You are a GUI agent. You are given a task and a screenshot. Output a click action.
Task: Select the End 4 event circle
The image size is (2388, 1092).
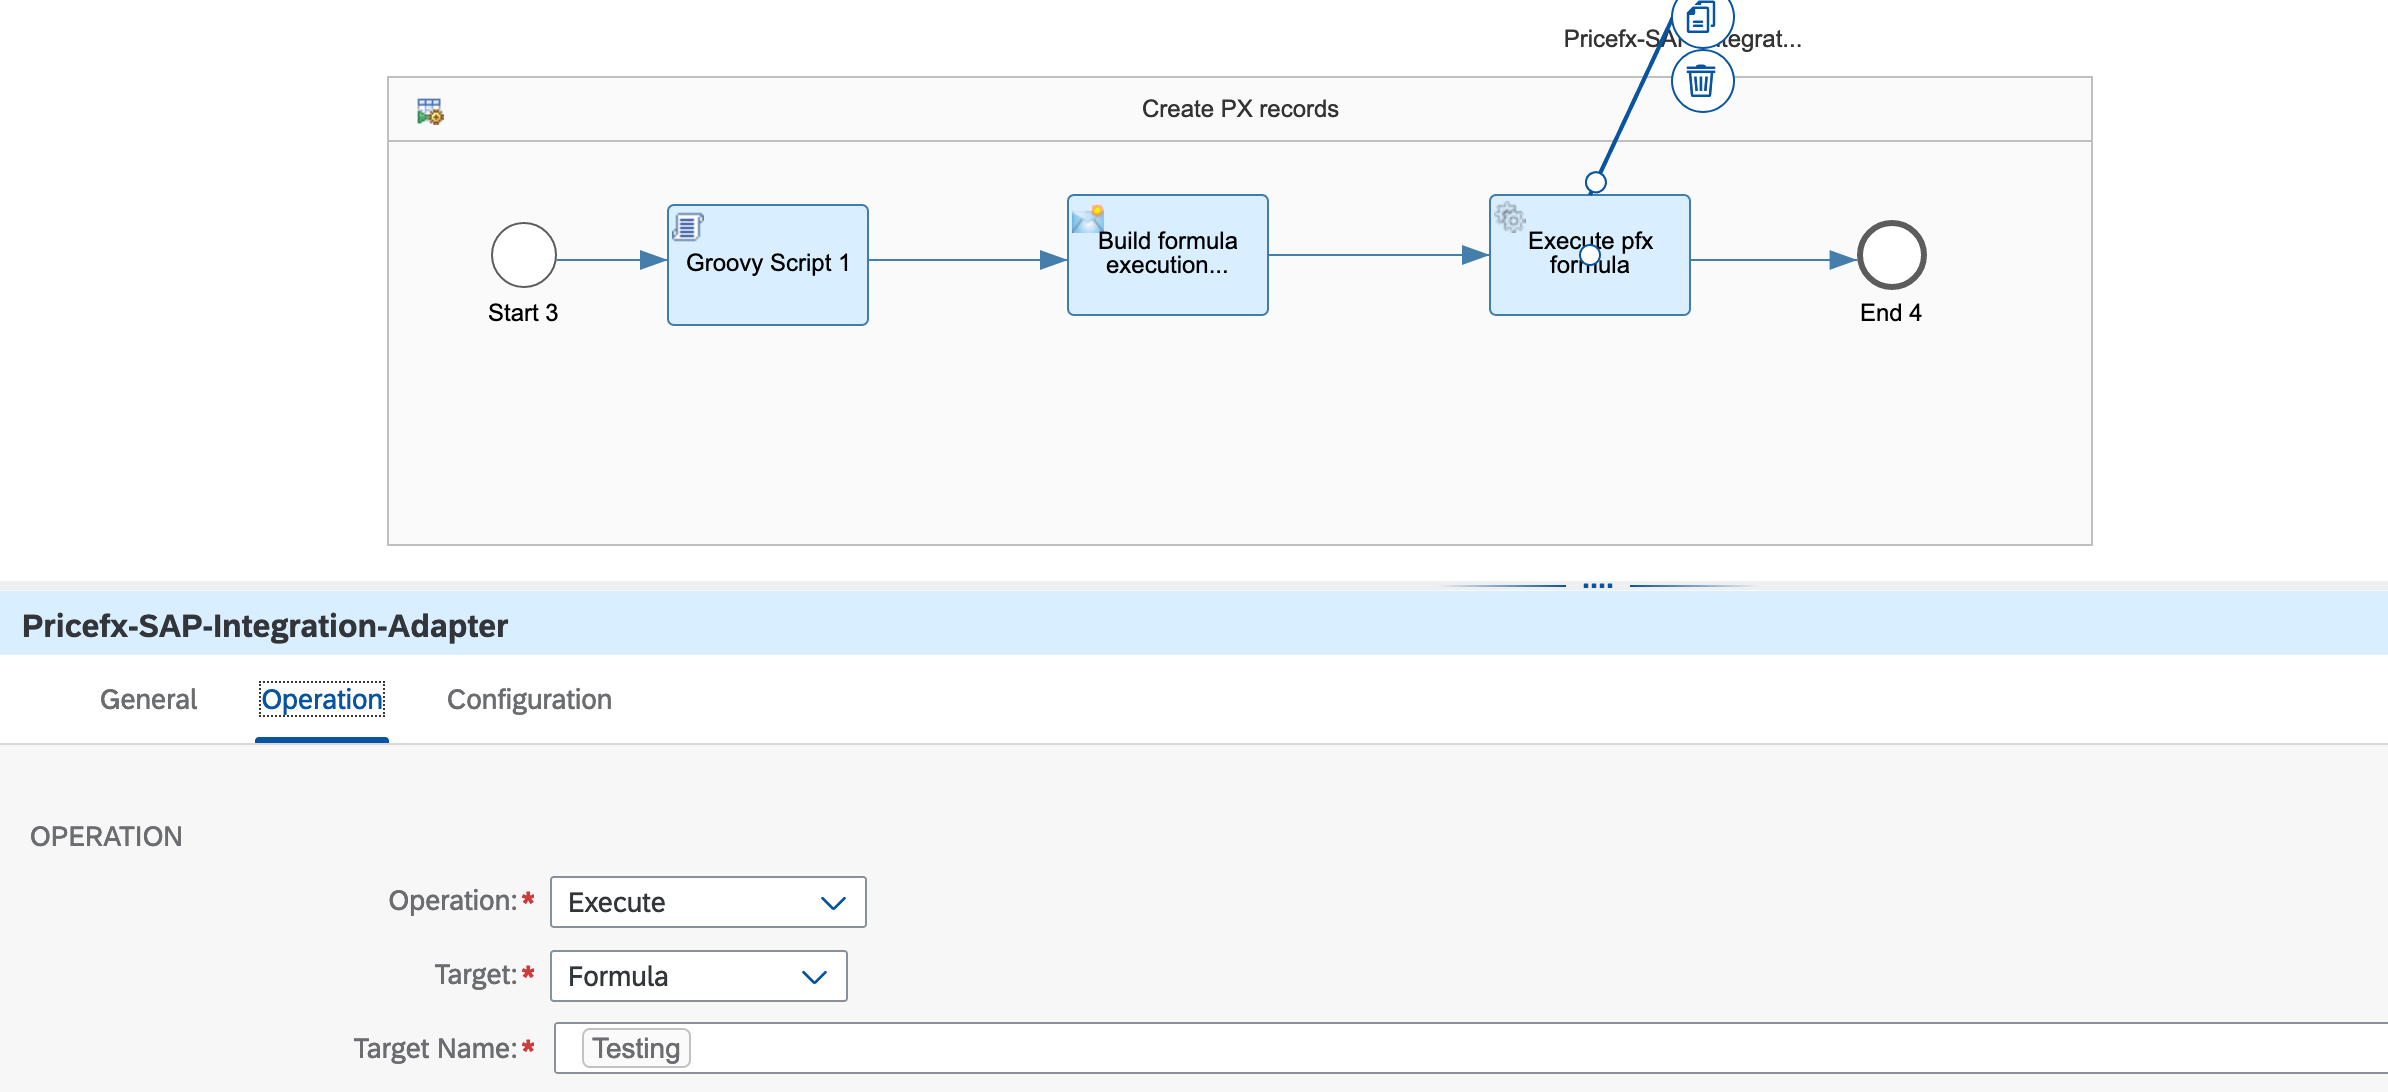1891,255
